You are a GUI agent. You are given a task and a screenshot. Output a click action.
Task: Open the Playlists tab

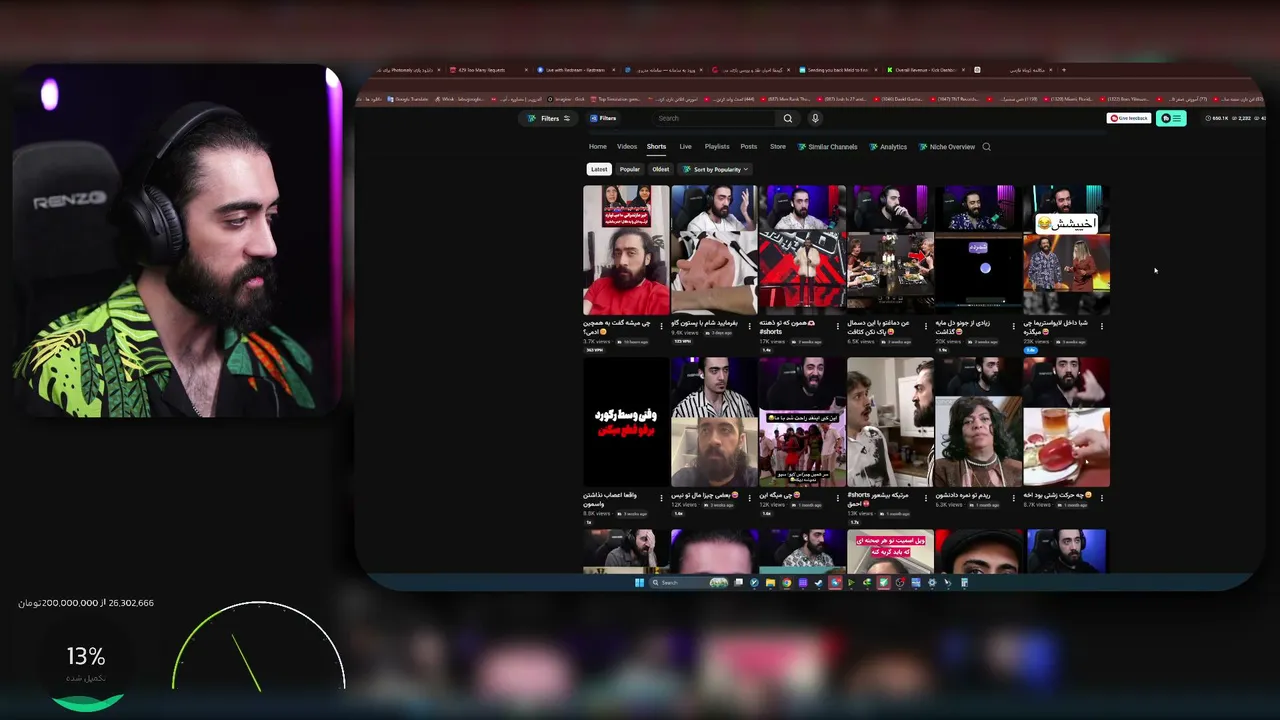coord(717,147)
